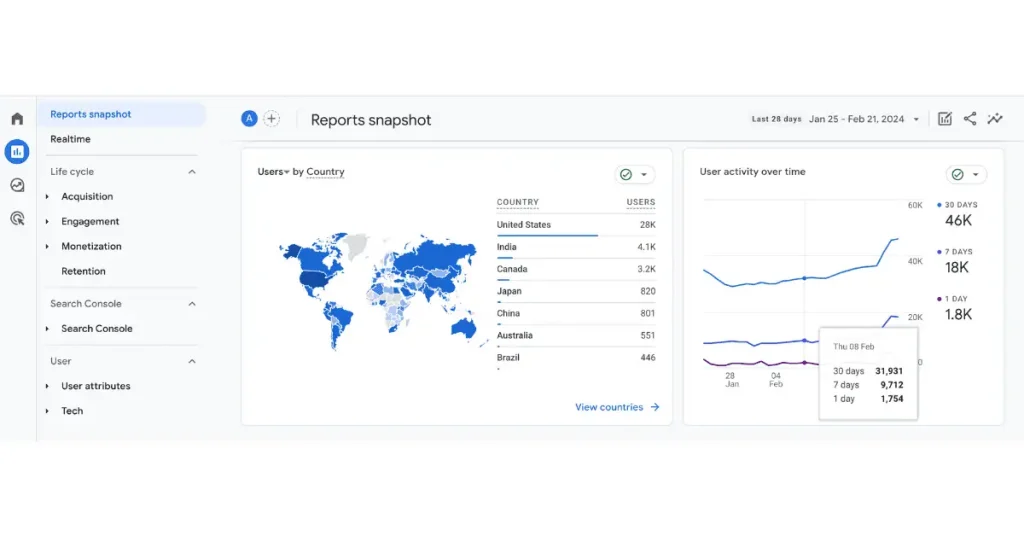This screenshot has width=1024, height=536.
Task: Select the Japan table row
Action: point(576,291)
